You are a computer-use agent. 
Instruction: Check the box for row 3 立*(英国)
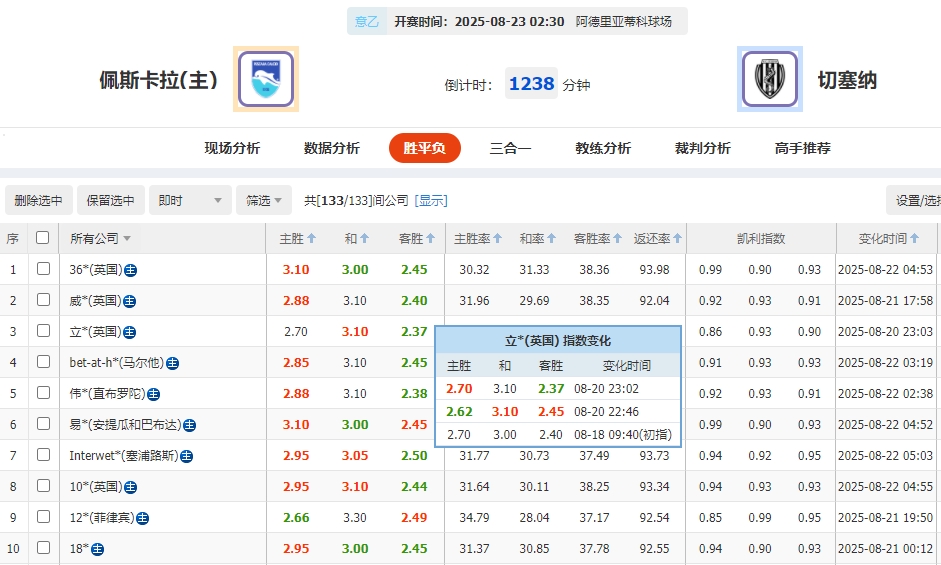[x=43, y=331]
